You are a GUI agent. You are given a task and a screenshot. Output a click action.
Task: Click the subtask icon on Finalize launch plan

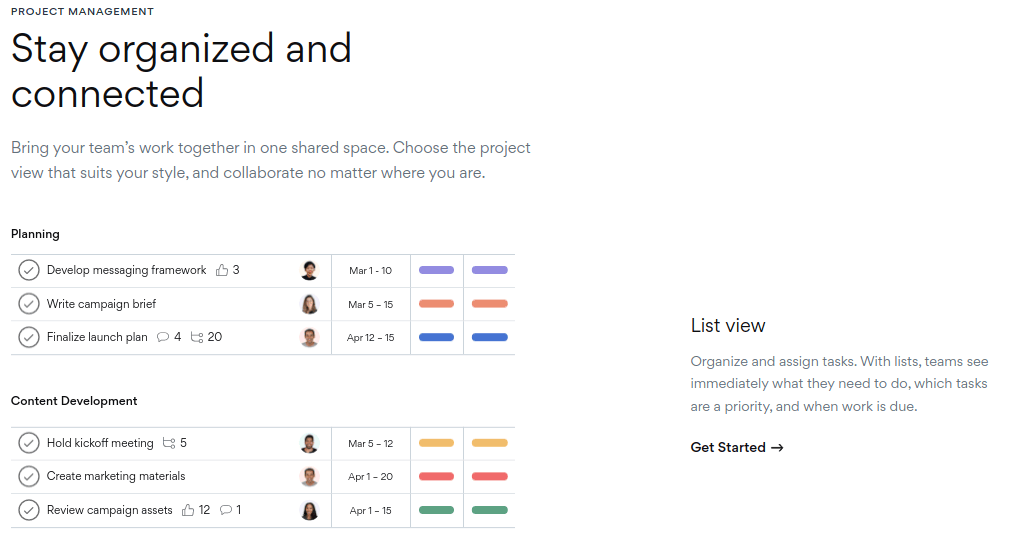pos(197,337)
